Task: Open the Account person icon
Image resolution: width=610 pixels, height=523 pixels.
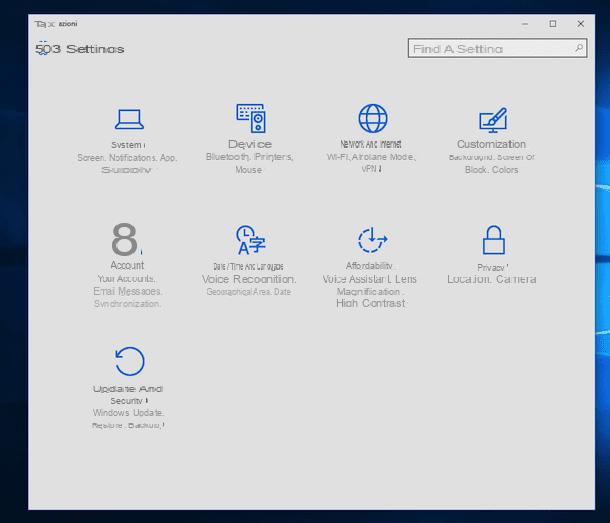Action: pos(126,239)
